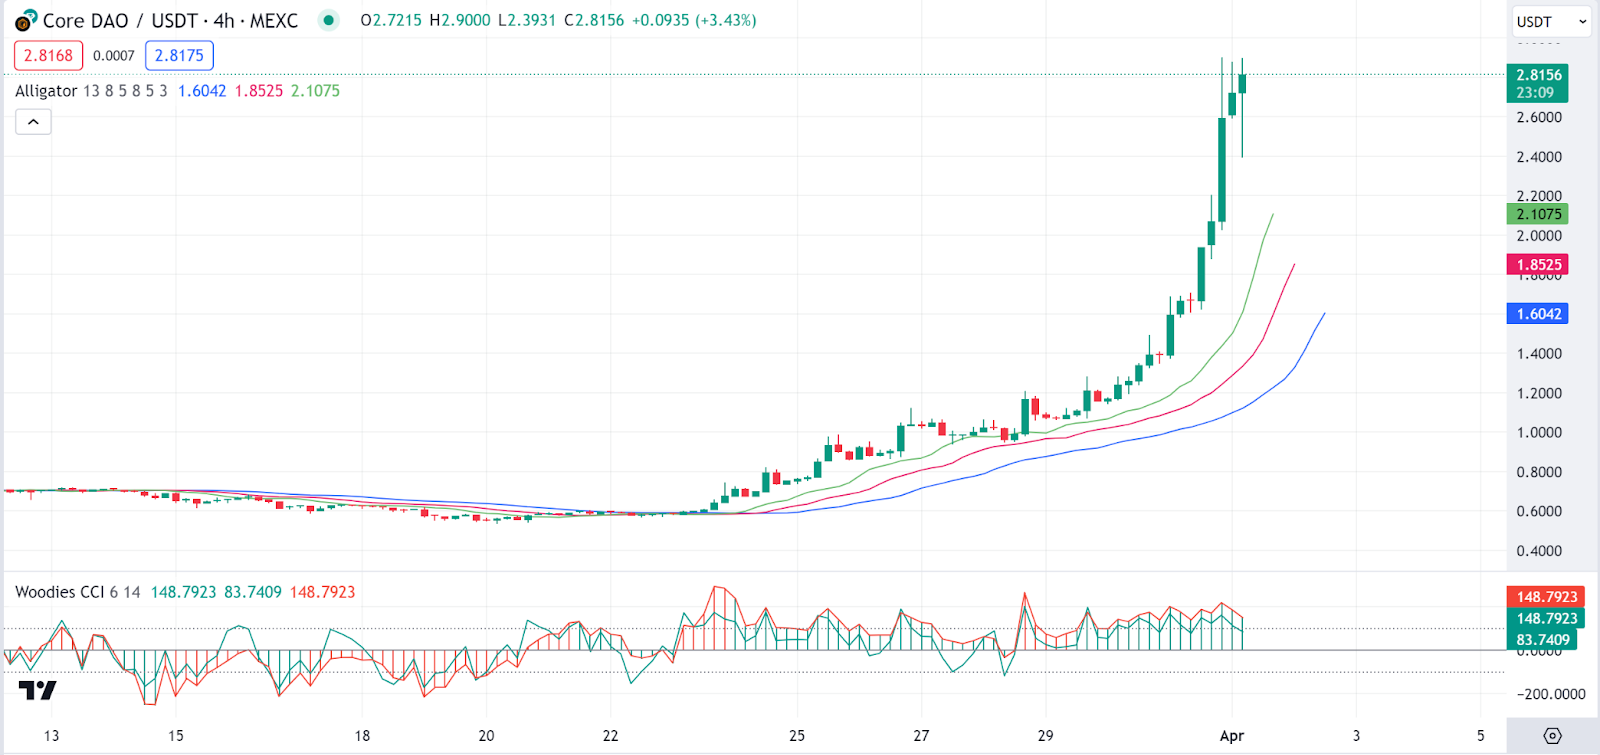Click the 0.4000 price scale label
This screenshot has width=1600, height=755.
[1539, 551]
